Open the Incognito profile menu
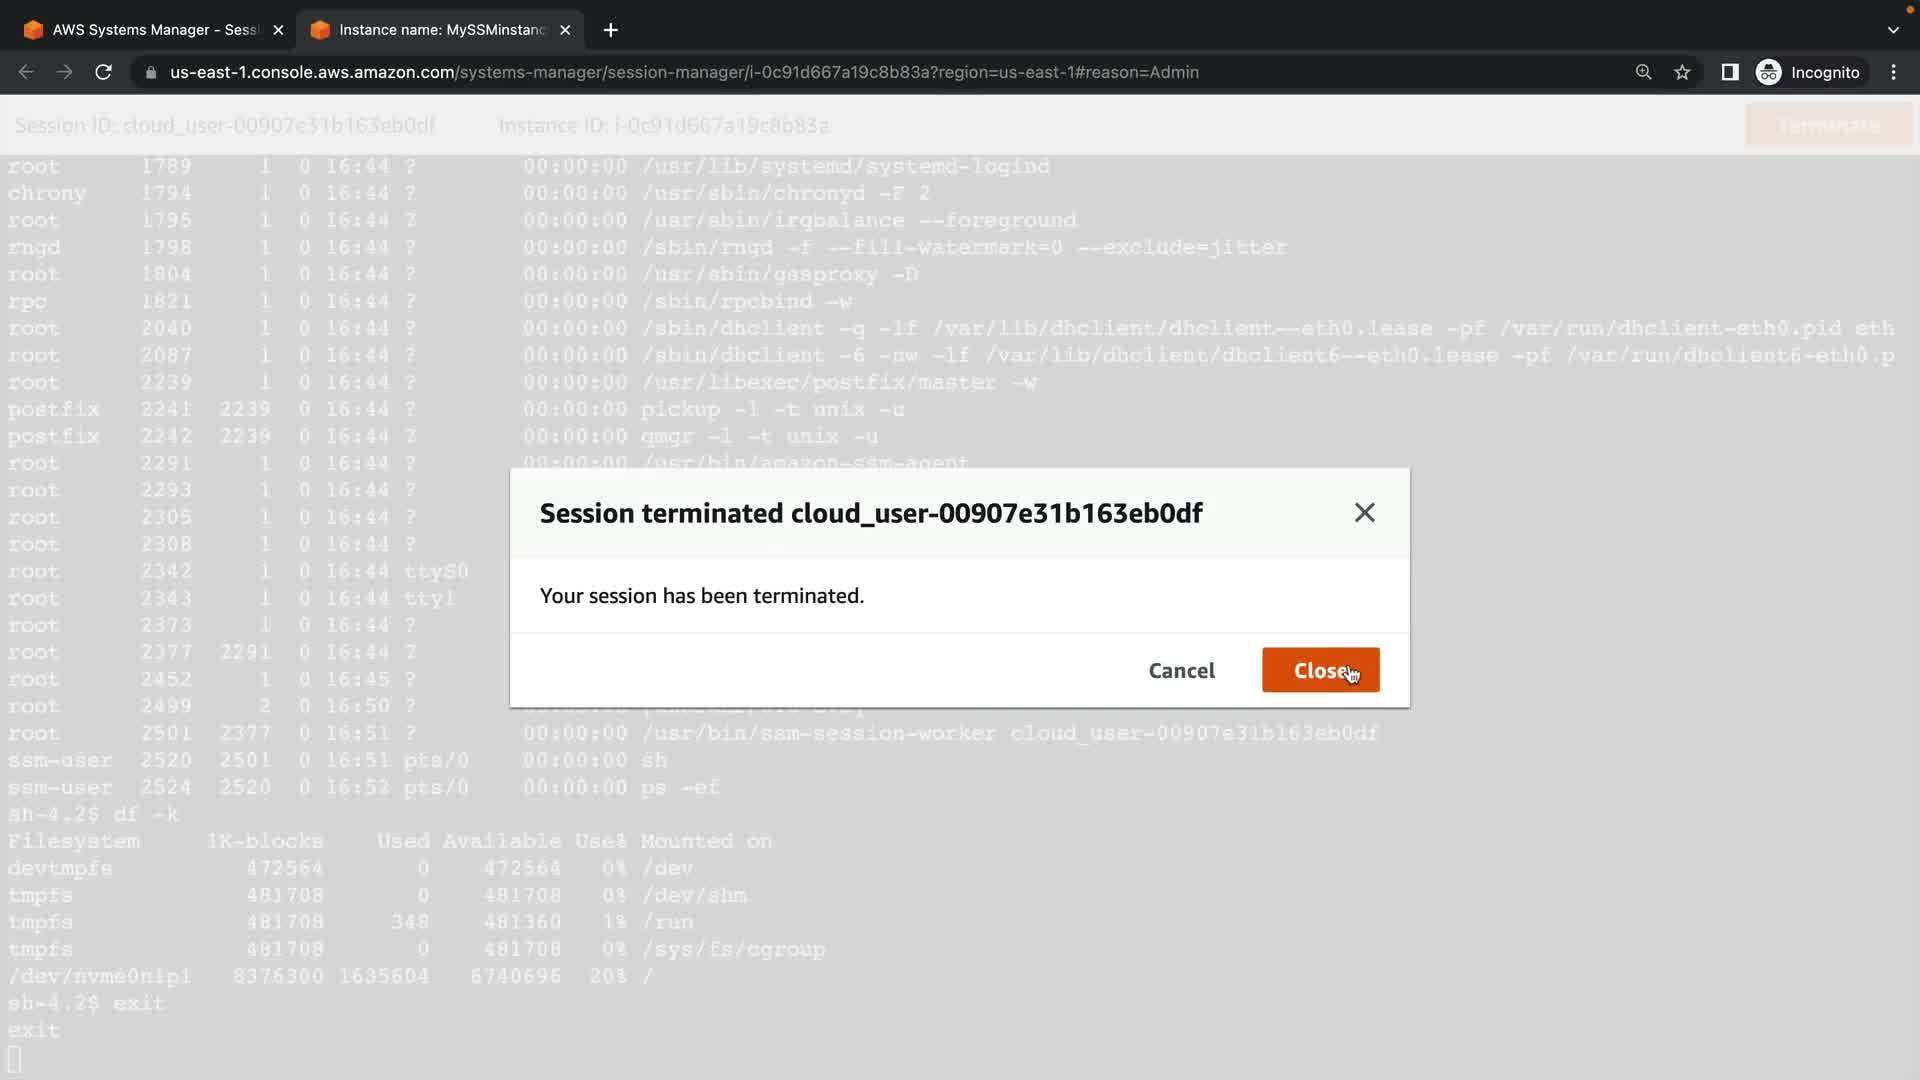 [1808, 72]
